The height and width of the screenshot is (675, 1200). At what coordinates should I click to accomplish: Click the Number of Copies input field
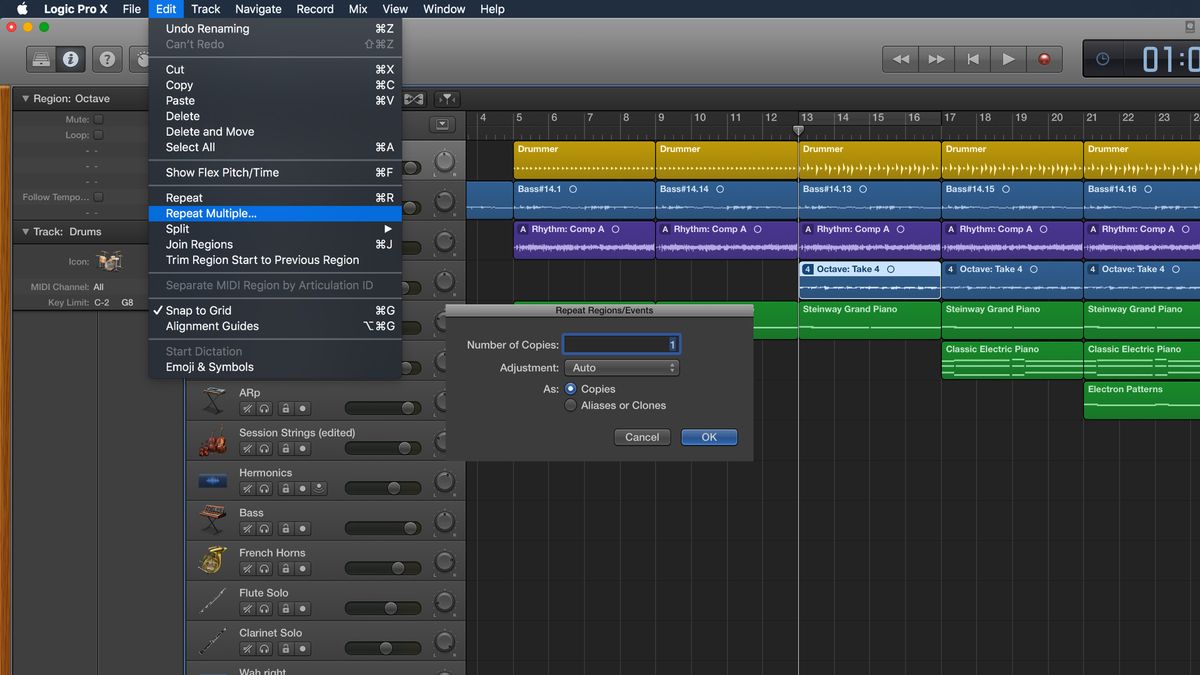(620, 344)
